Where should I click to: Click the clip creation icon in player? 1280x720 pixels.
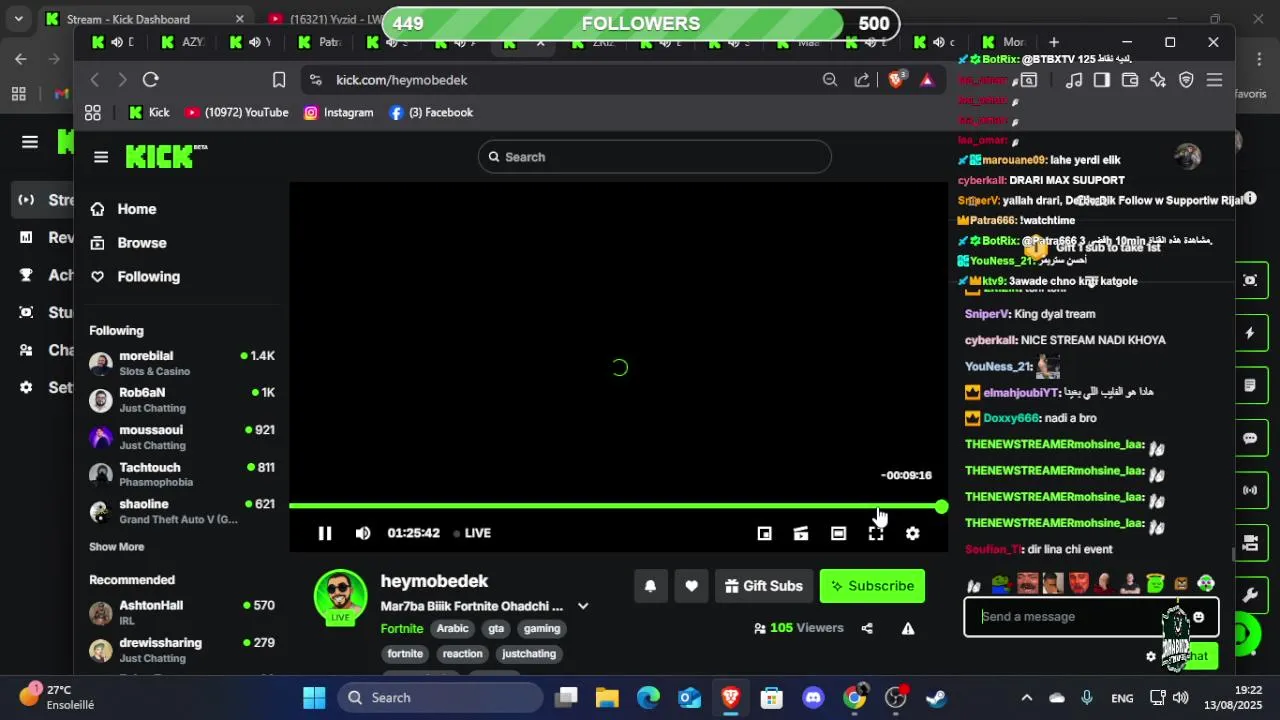coord(801,533)
